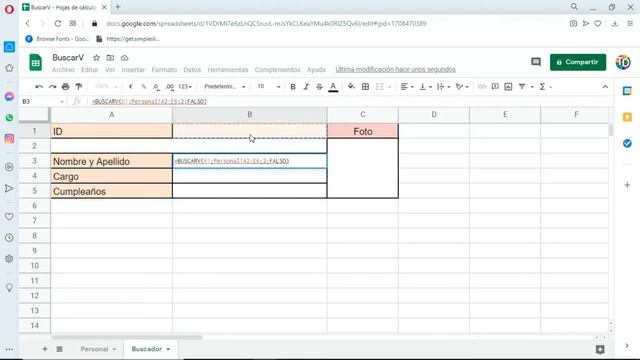Open text wrapping dropdown

coord(443,87)
